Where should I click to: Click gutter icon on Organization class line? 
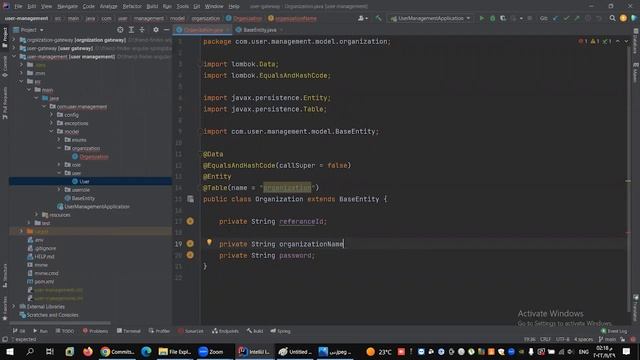[190, 199]
